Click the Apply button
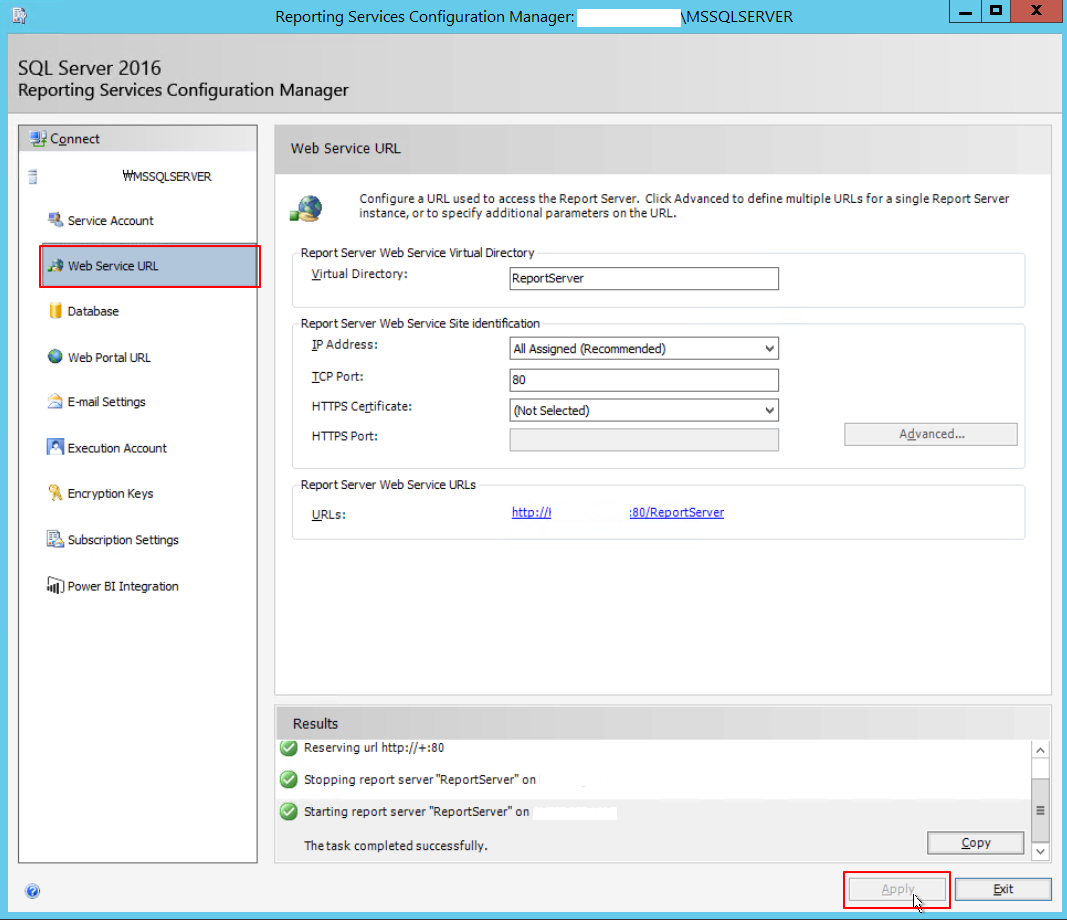Viewport: 1067px width, 920px height. coord(897,889)
